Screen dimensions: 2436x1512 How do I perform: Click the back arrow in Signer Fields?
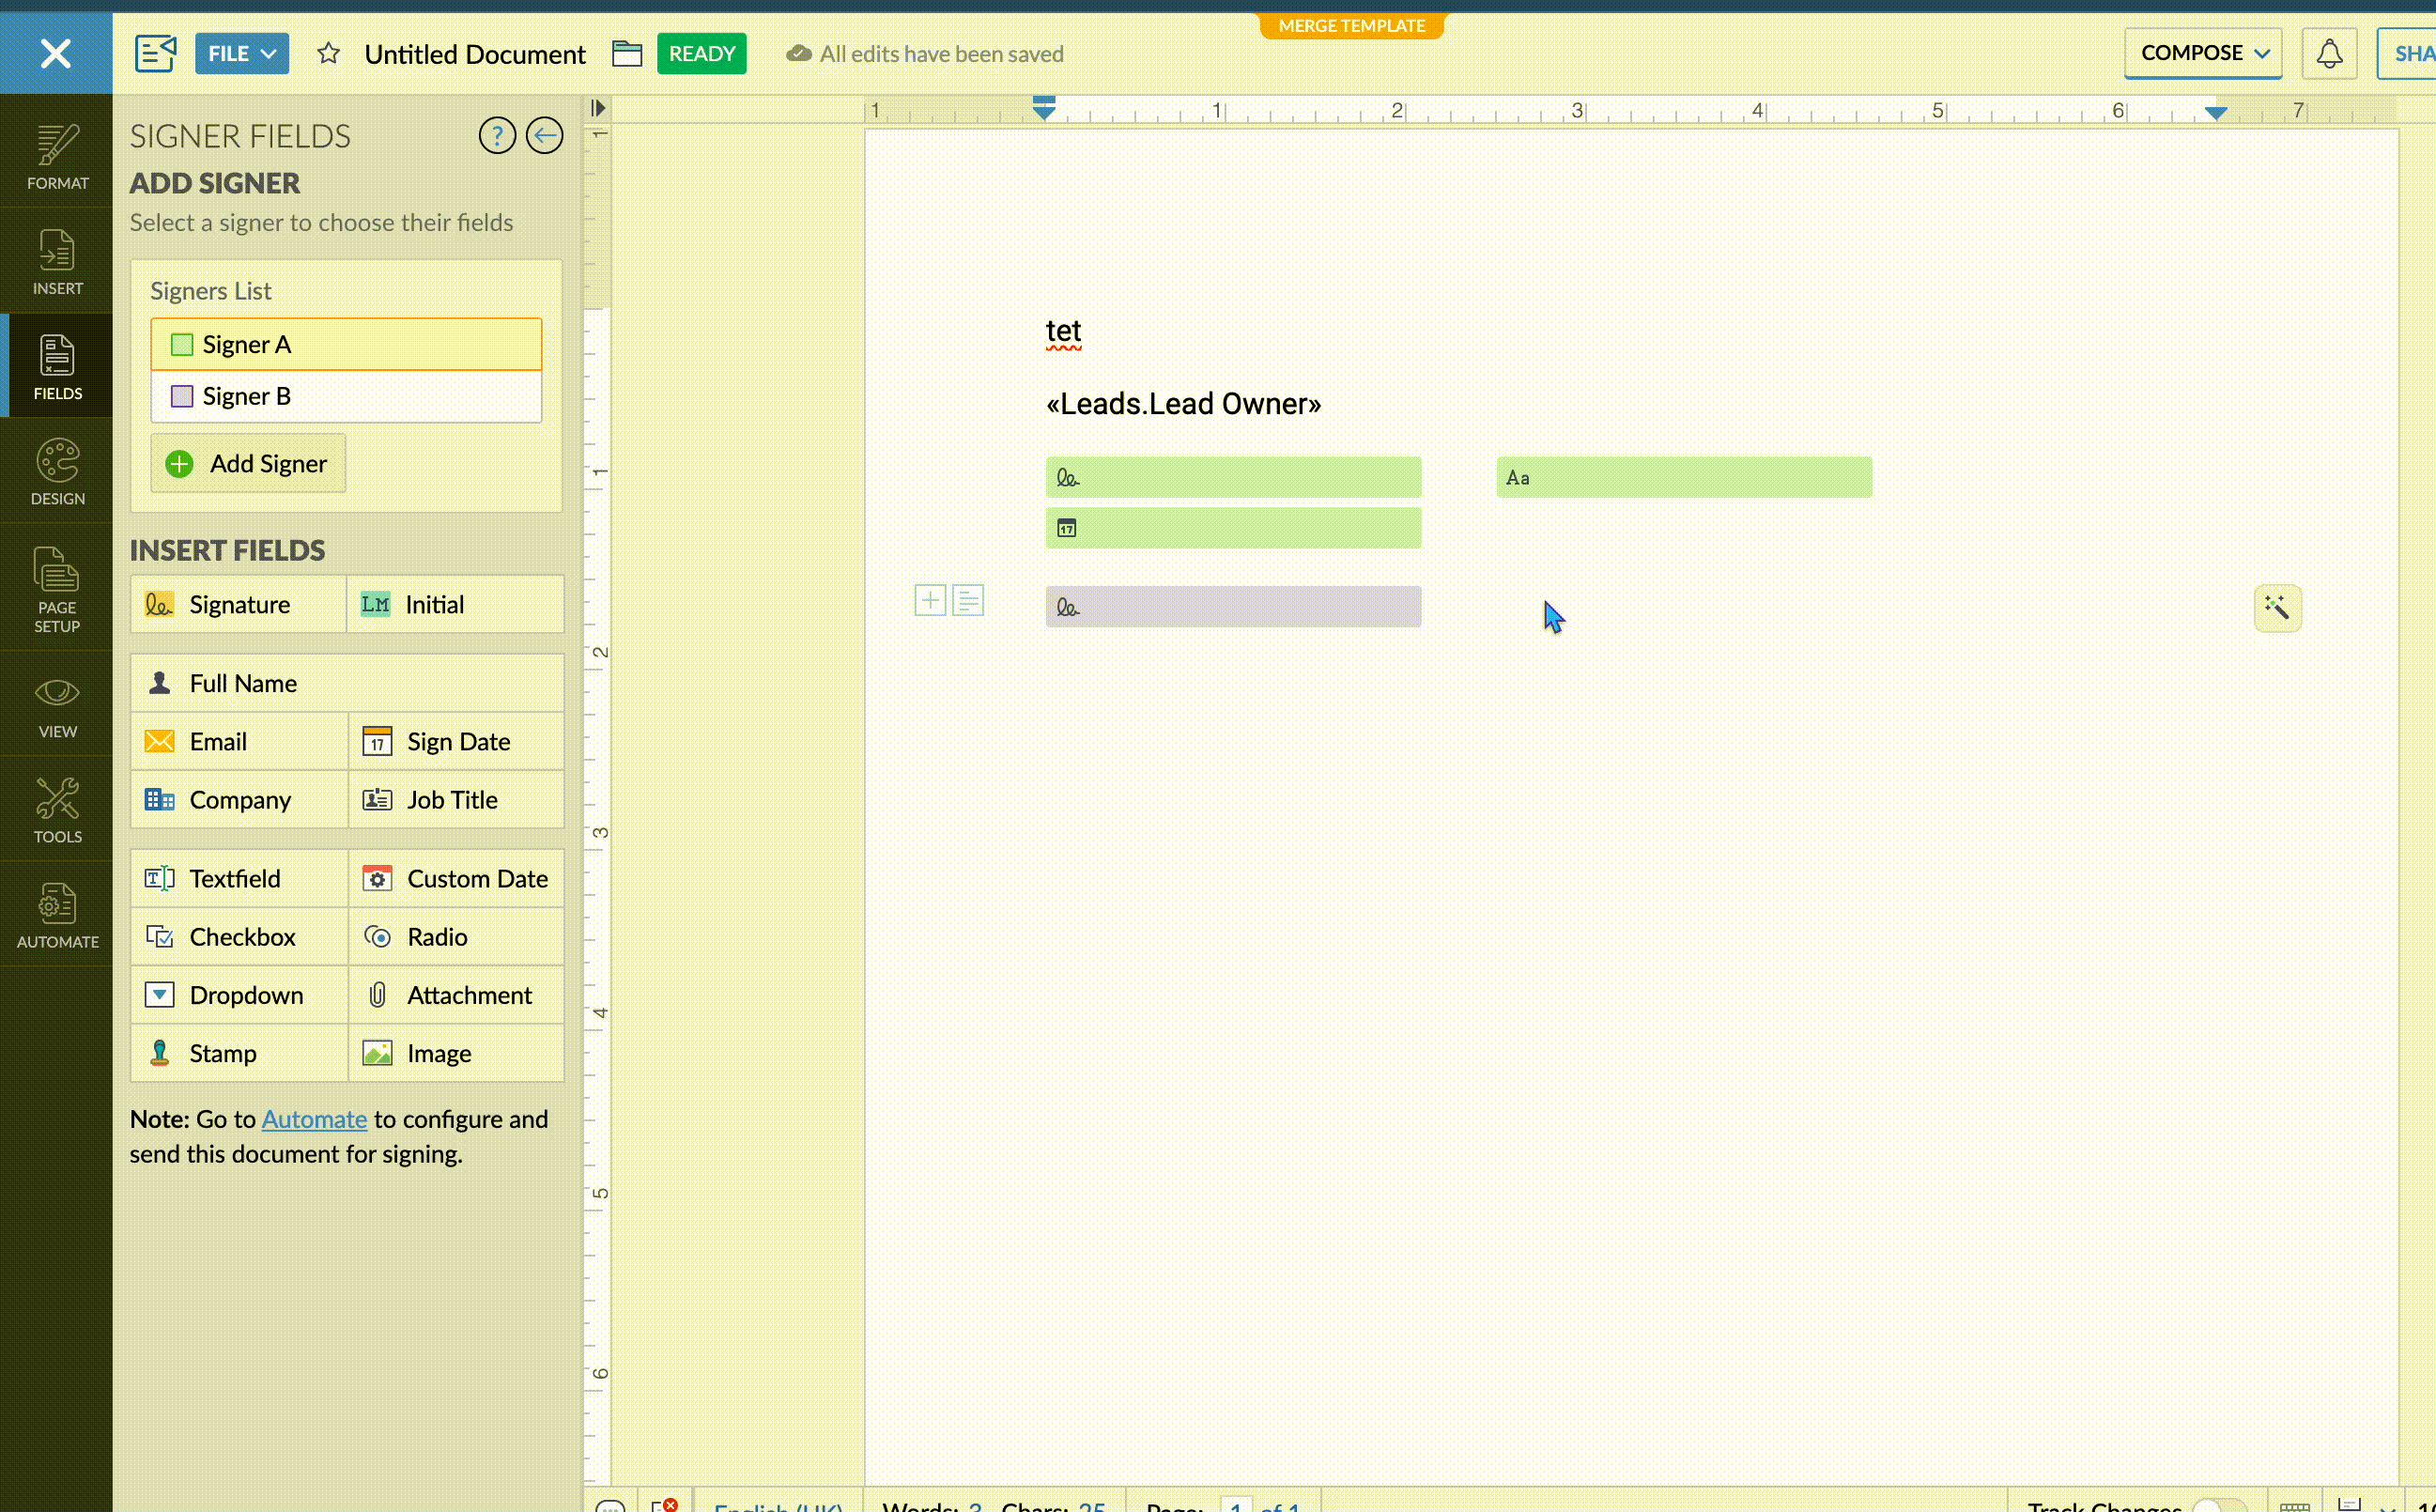click(545, 135)
